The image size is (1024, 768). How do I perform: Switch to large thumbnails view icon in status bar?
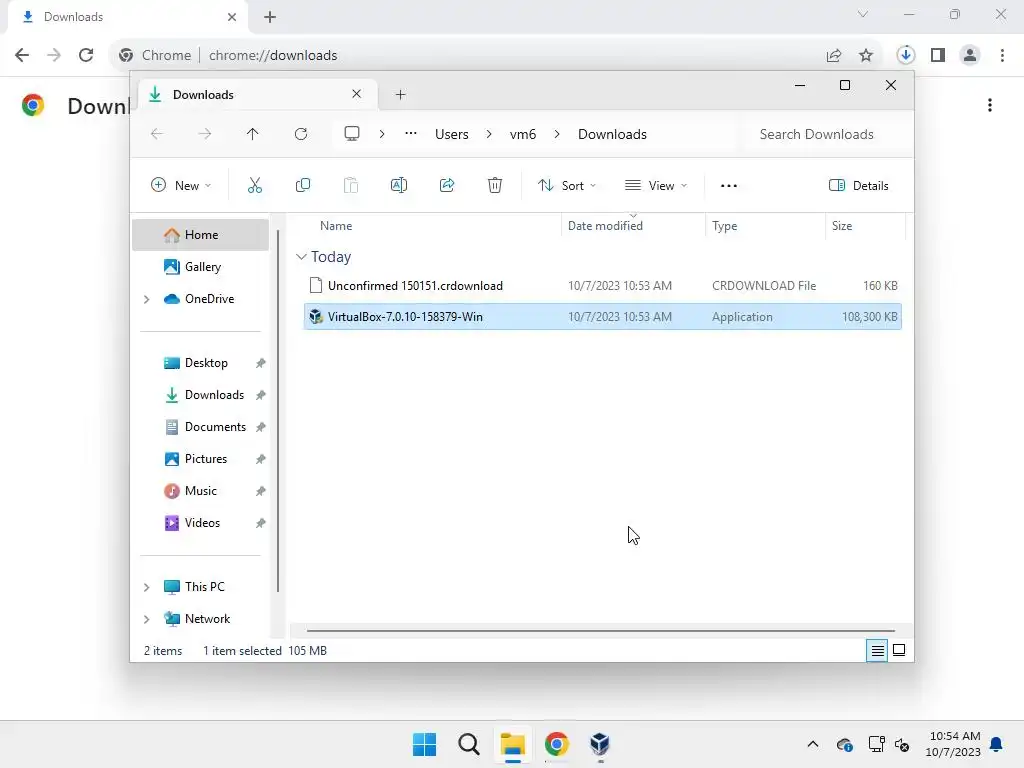click(899, 650)
